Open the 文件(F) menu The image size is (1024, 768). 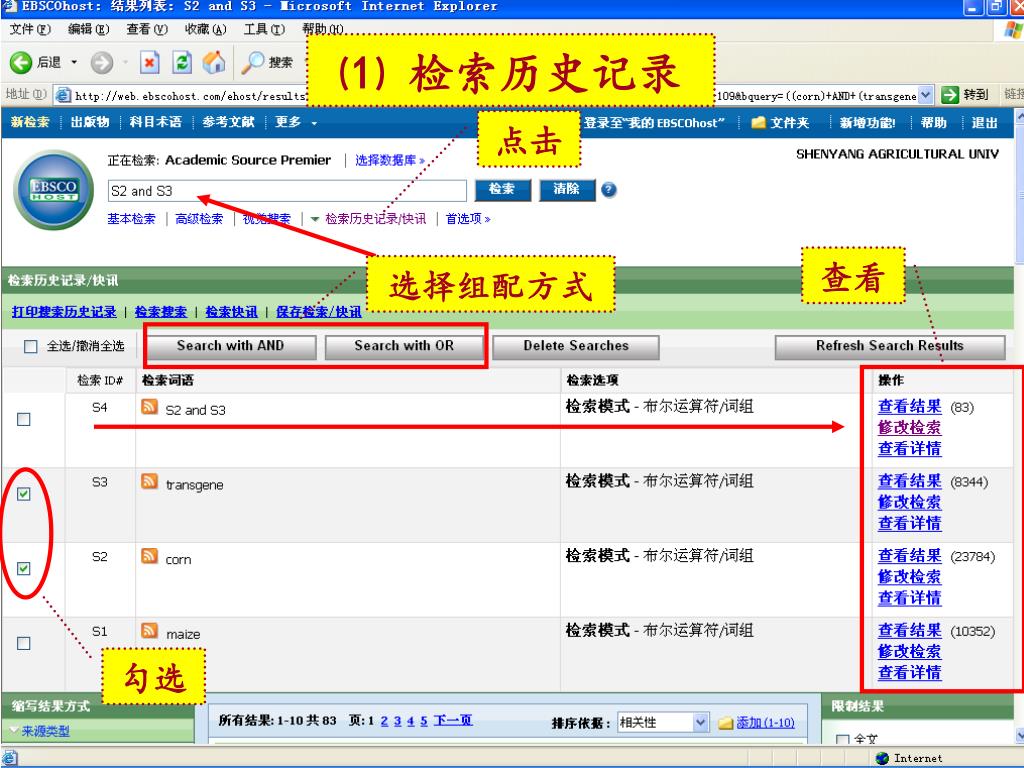(x=30, y=29)
